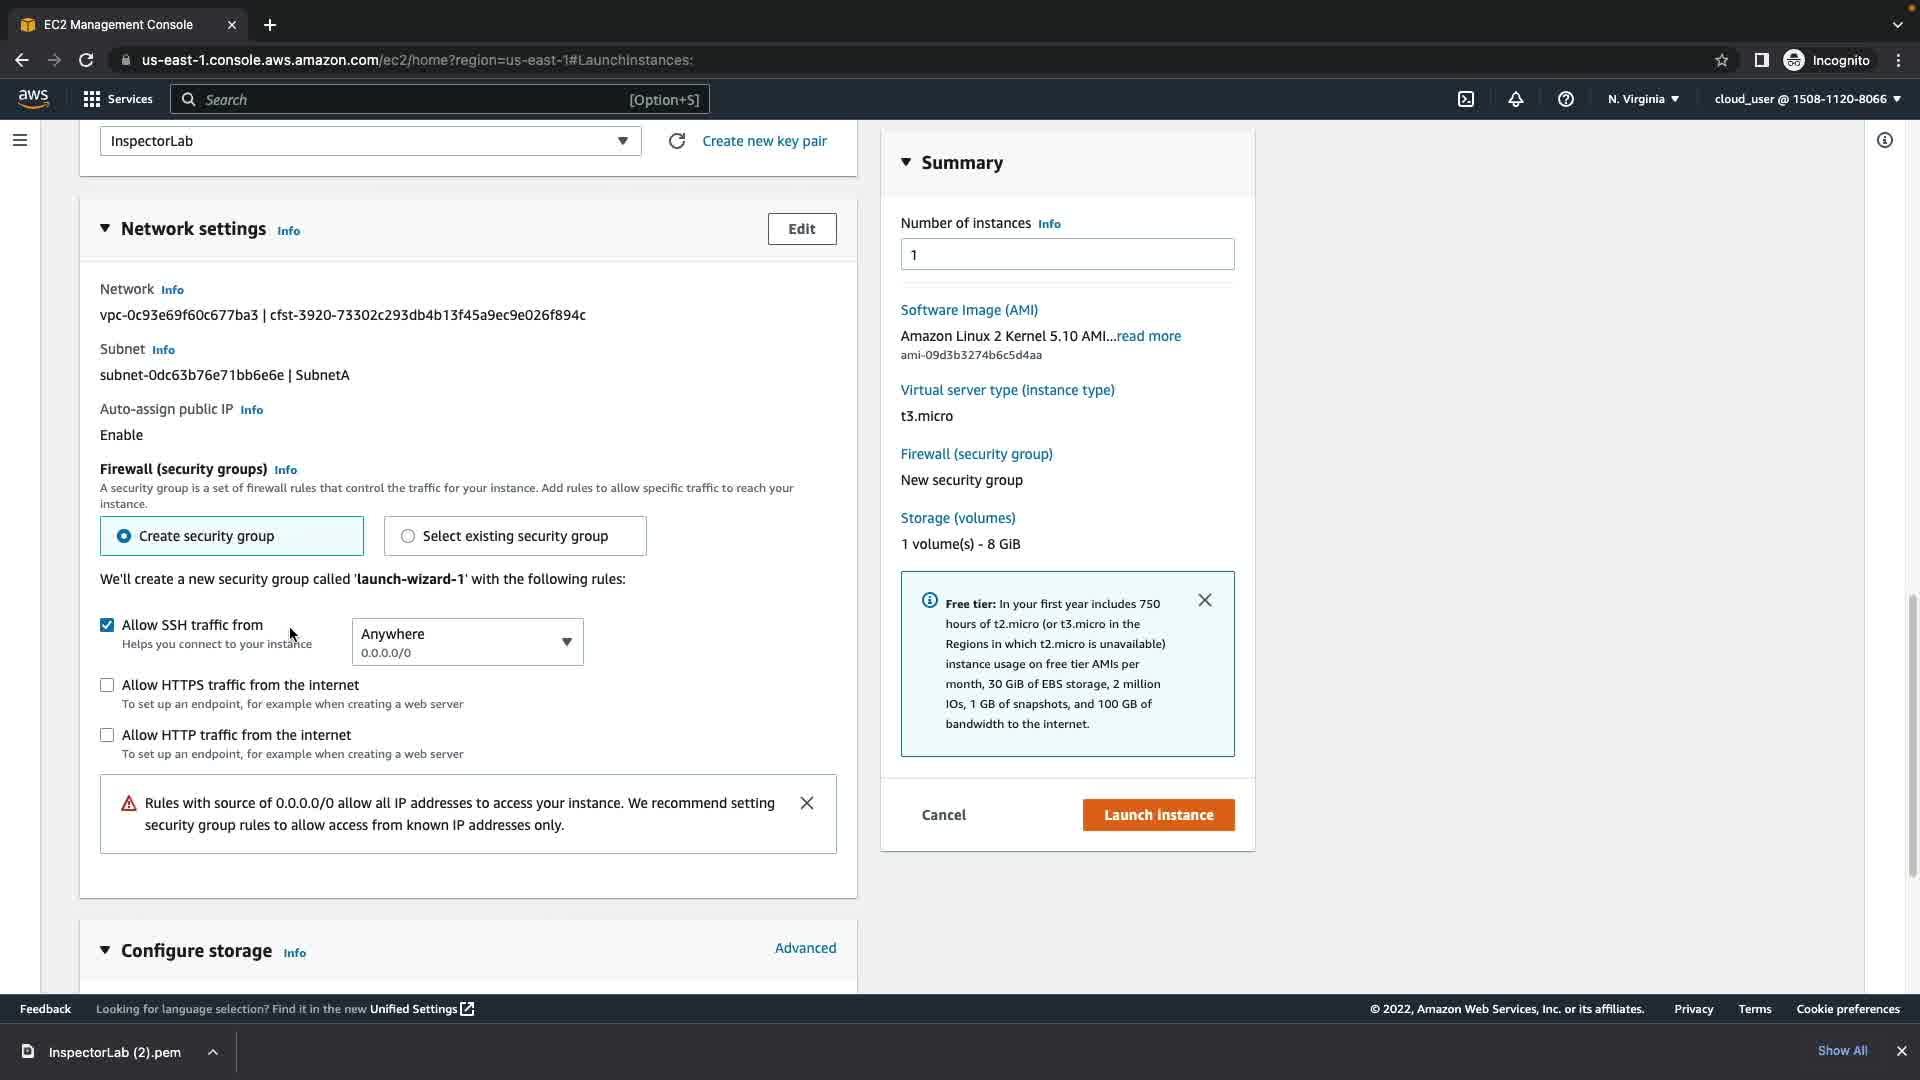This screenshot has height=1080, width=1920.
Task: Uncheck Allow SSH traffic from
Action: 107,625
